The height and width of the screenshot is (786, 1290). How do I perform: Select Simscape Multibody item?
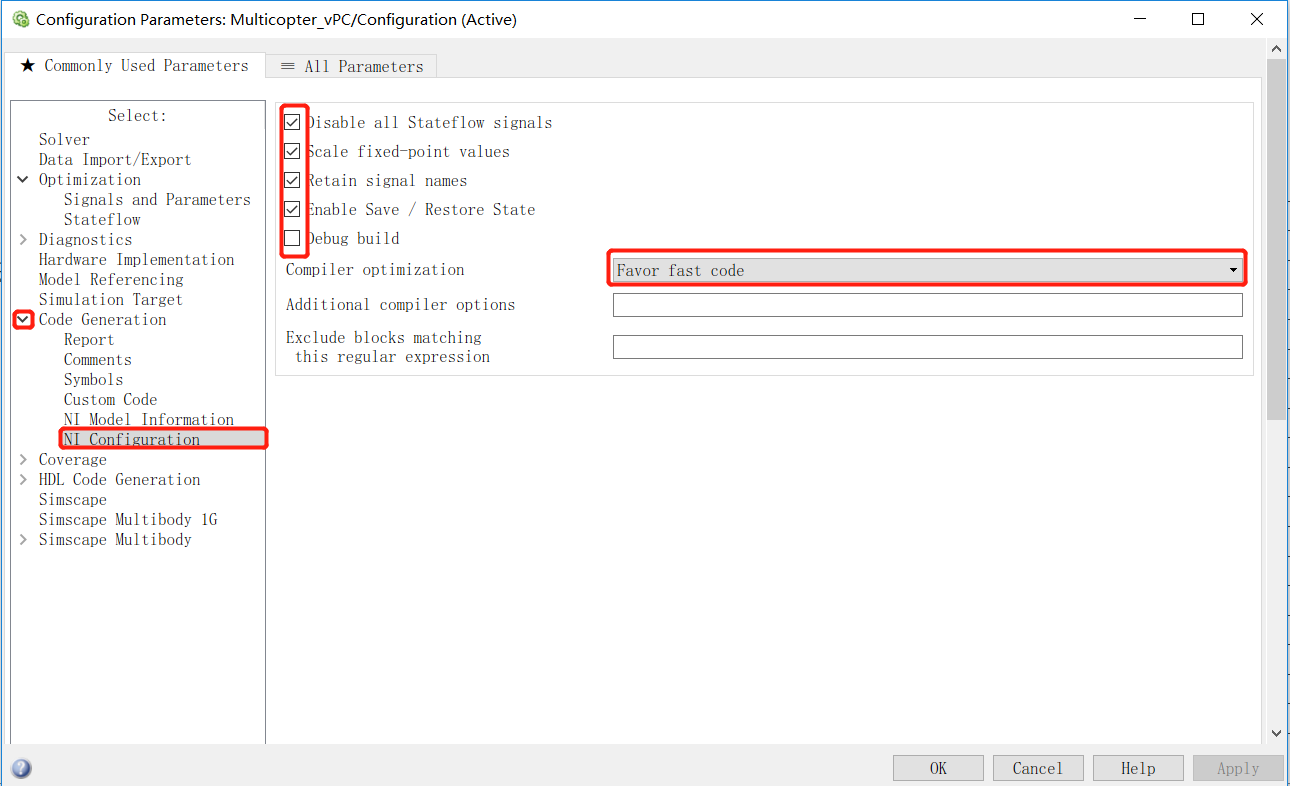point(115,540)
